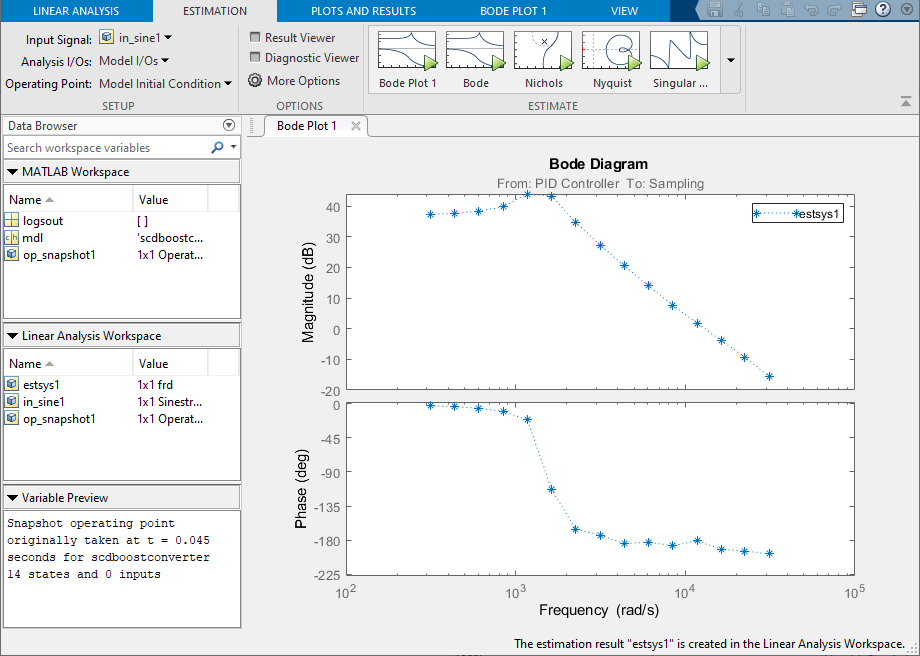Click 'From: PID Controller To: Sampling' subtitle
Viewport: 920px width, 656px height.
pyautogui.click(x=600, y=184)
